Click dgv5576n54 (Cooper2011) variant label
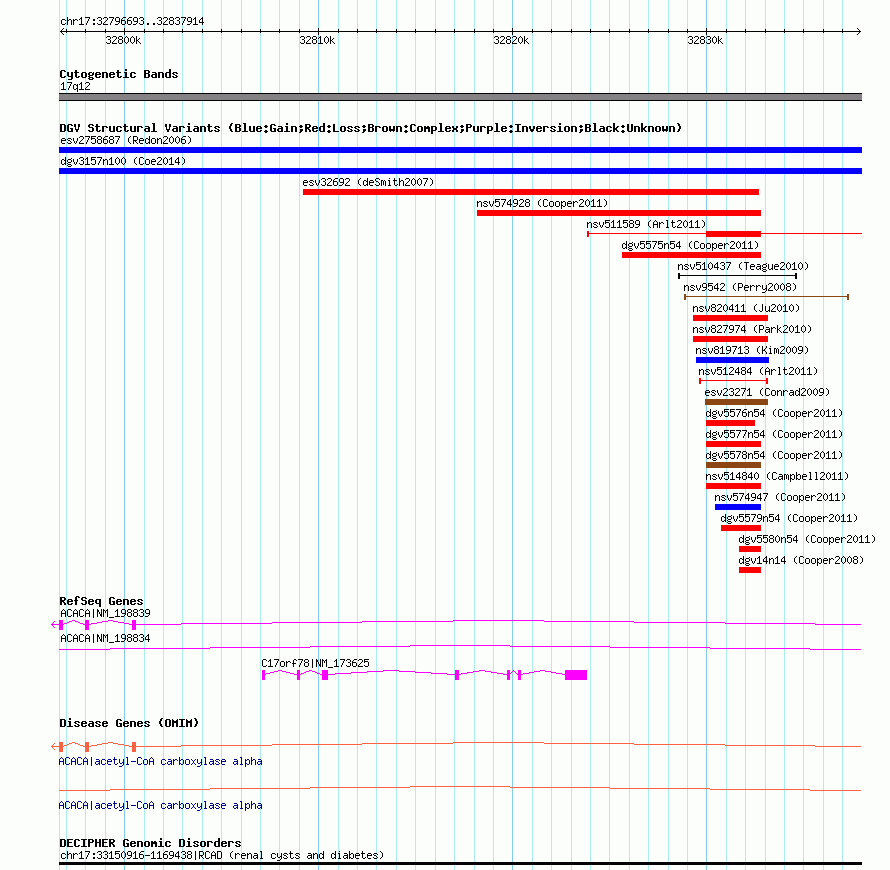This screenshot has width=890, height=870. click(774, 413)
